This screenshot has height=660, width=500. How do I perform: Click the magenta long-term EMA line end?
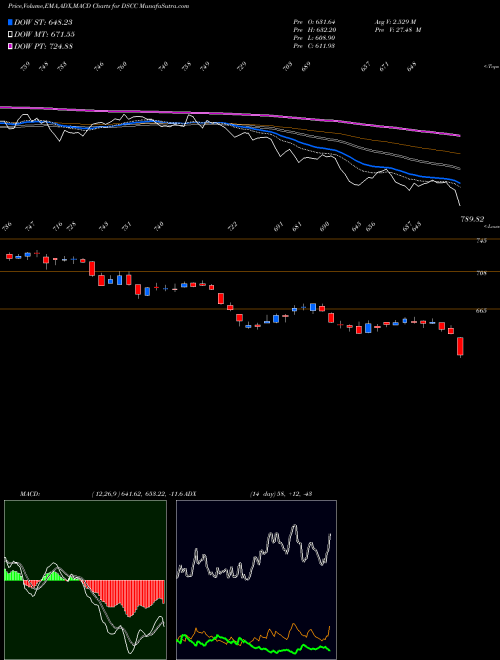459,136
